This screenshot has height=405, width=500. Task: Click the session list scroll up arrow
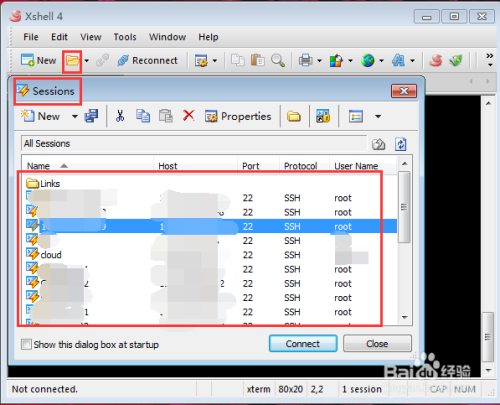(x=404, y=163)
